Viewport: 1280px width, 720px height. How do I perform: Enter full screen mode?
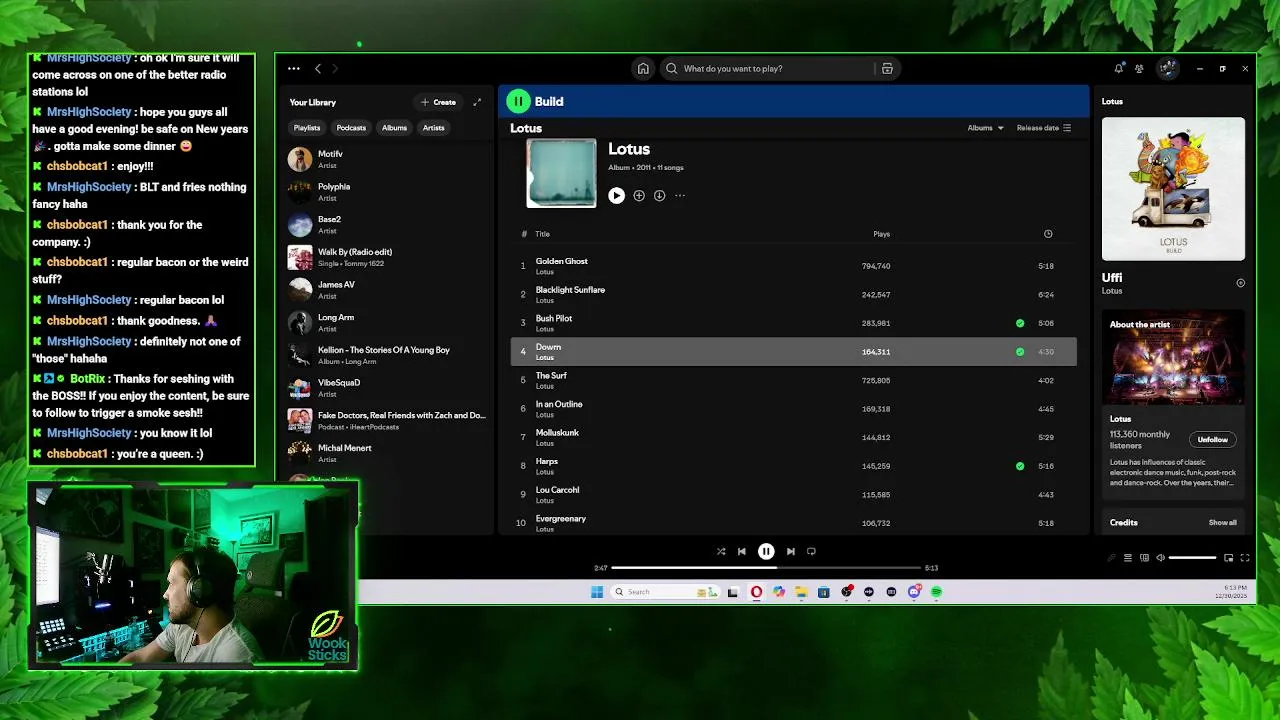coord(1245,558)
